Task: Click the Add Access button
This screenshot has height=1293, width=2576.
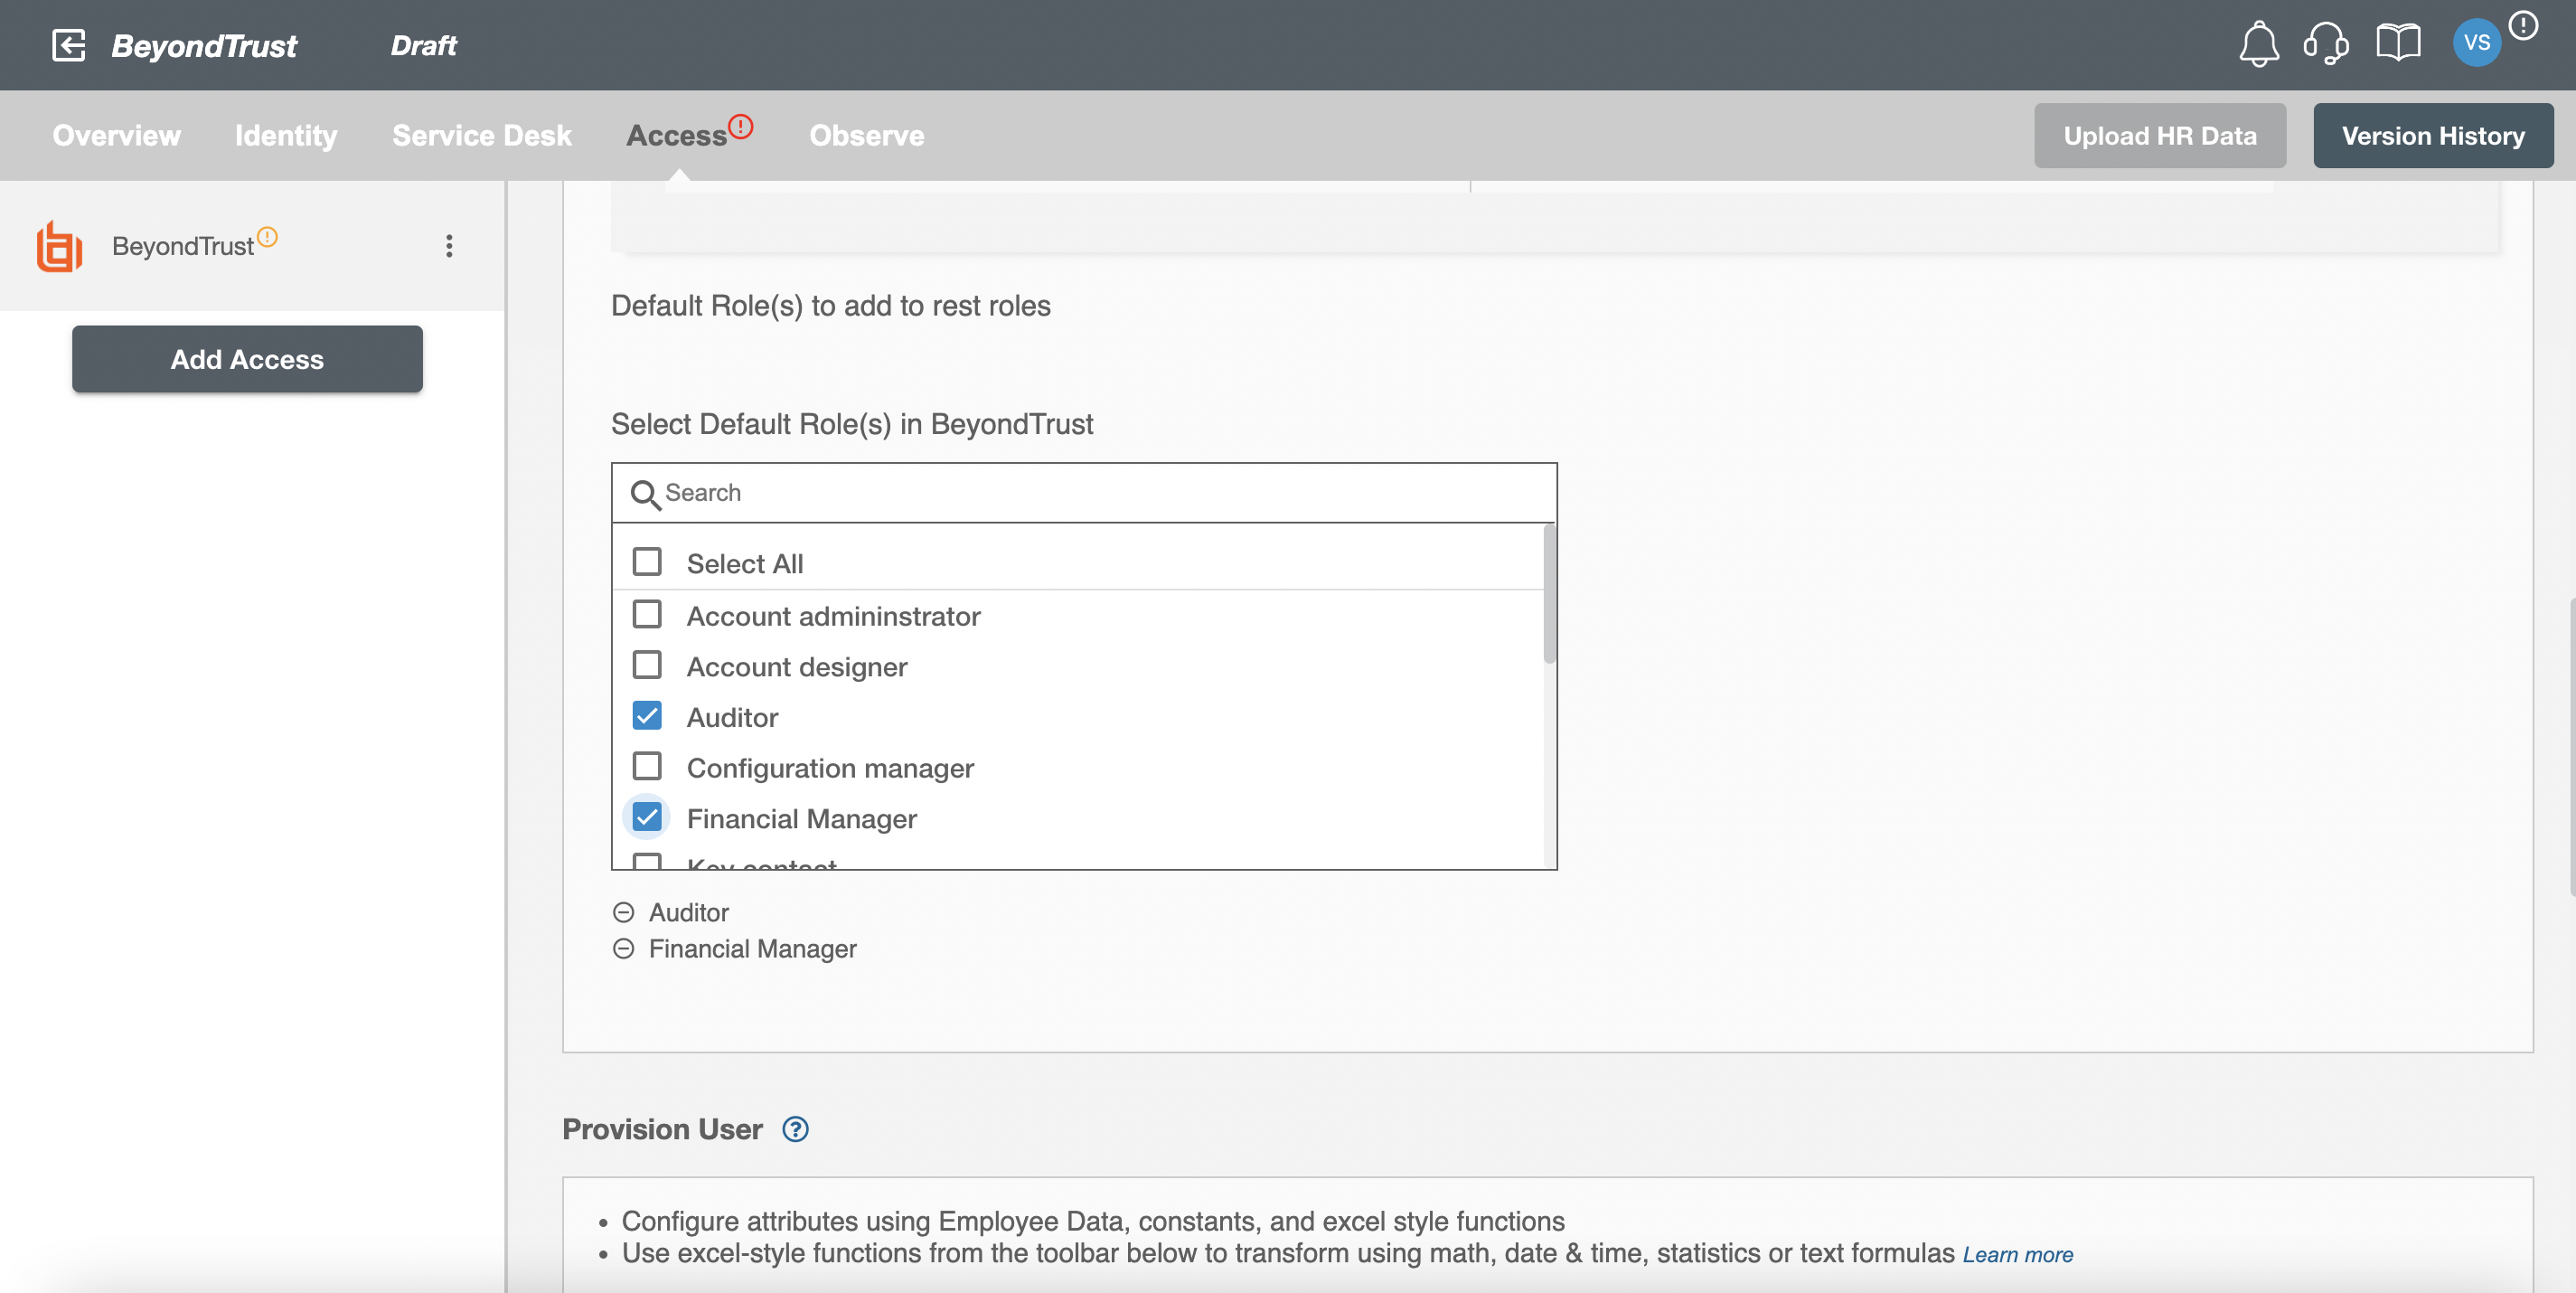Action: coord(247,359)
